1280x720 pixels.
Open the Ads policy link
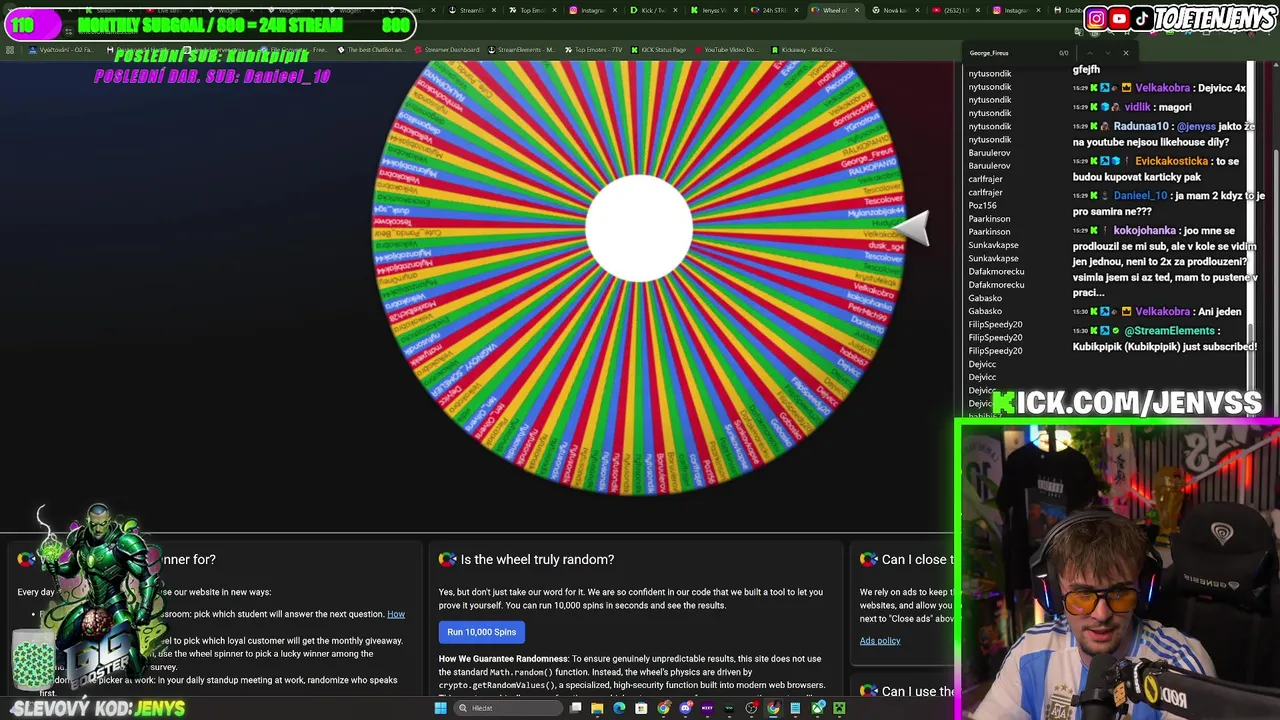coord(880,641)
